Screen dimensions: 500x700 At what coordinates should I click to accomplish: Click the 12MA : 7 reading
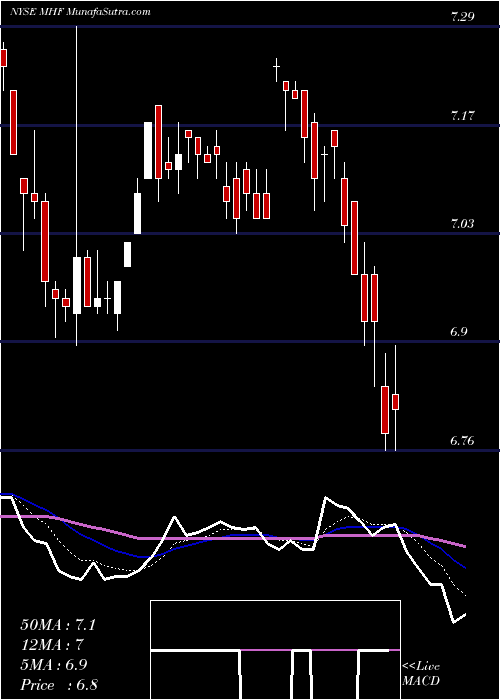click(53, 645)
